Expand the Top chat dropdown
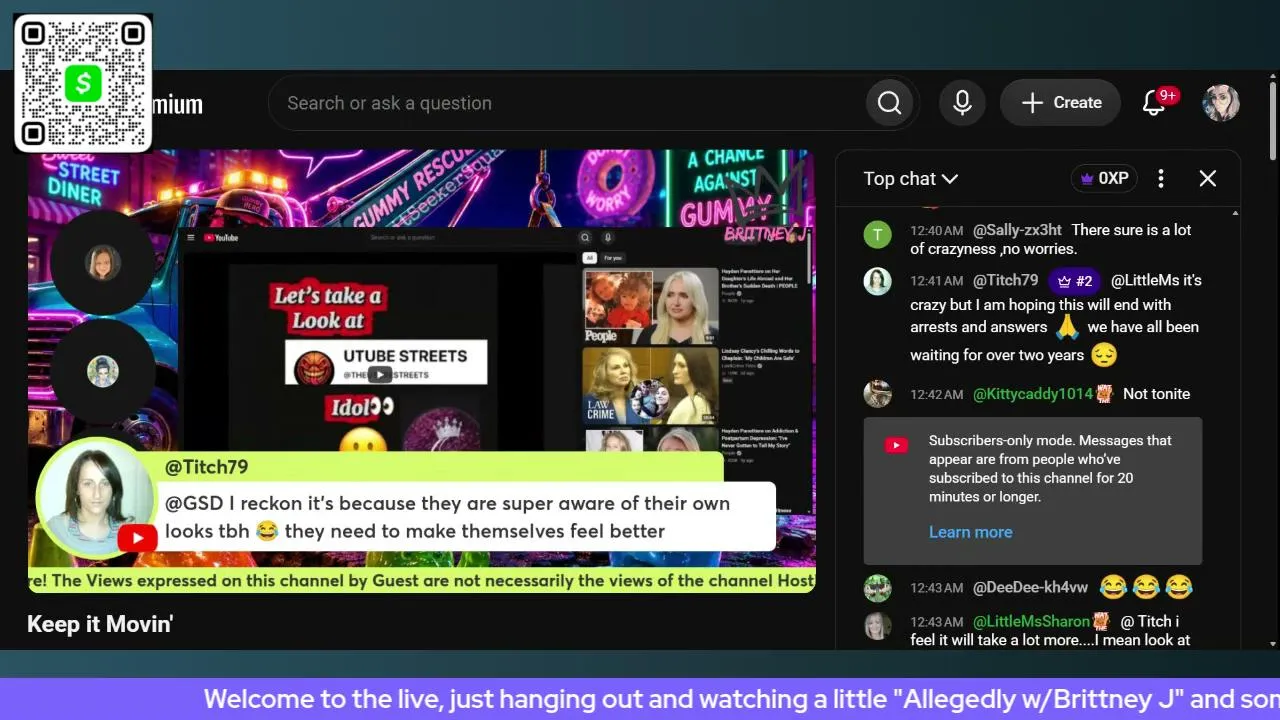 pos(911,179)
